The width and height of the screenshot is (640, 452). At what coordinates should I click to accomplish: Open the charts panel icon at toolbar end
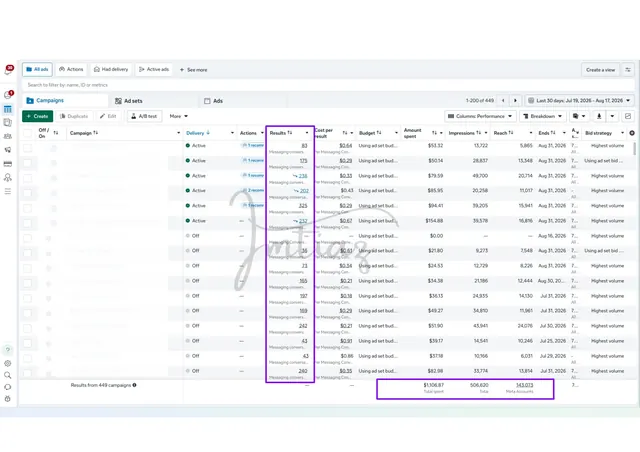628,116
